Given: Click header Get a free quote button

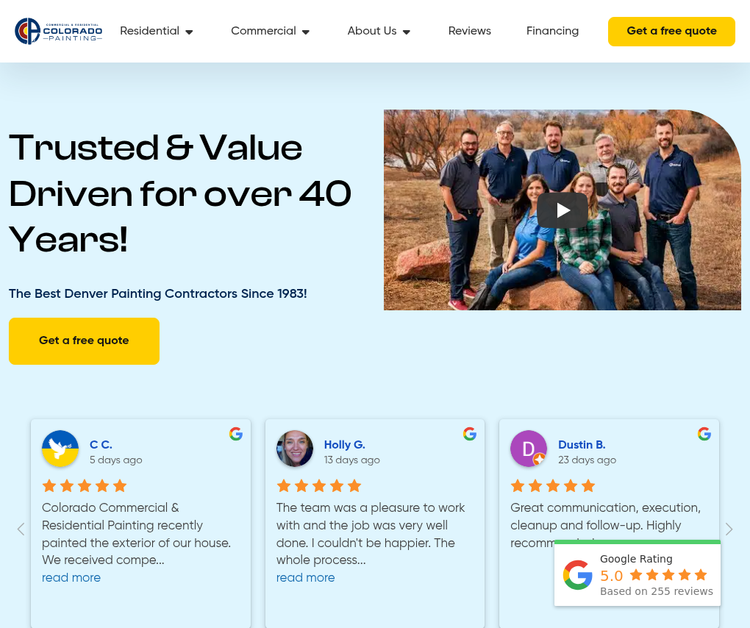Looking at the screenshot, I should pyautogui.click(x=672, y=32).
